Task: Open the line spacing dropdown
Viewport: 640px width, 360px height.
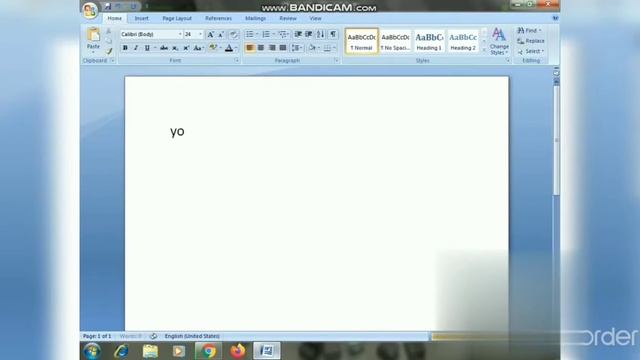Action: tap(297, 48)
